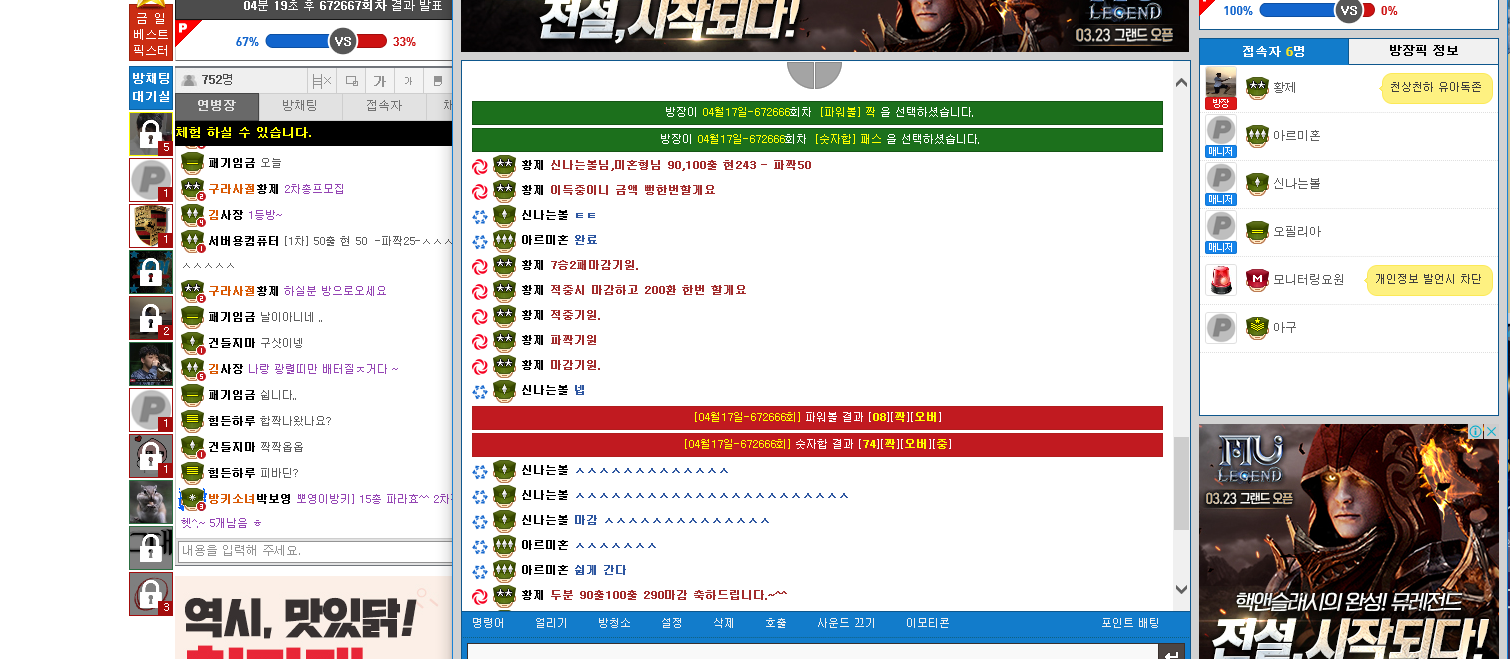
Task: Toggle 사운드 끄기 sound off
Action: pyautogui.click(x=846, y=623)
